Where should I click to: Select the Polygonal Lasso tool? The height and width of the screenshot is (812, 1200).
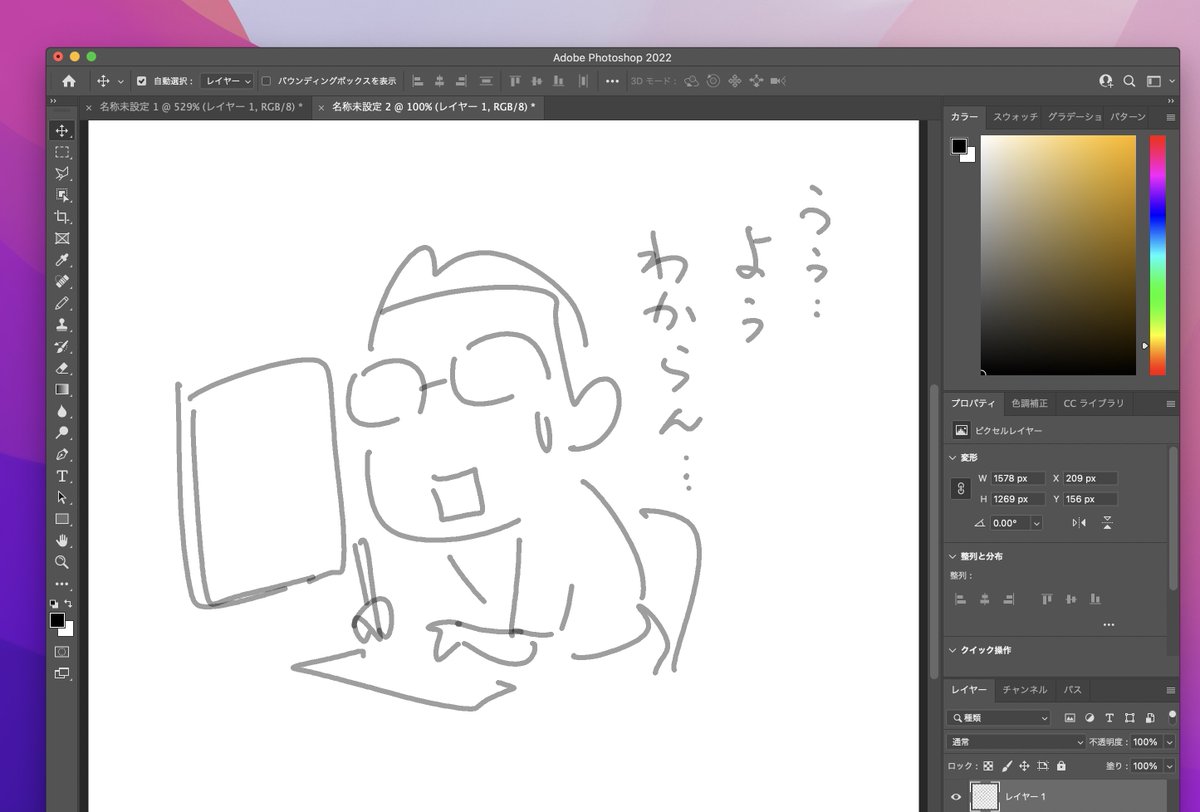(x=62, y=174)
